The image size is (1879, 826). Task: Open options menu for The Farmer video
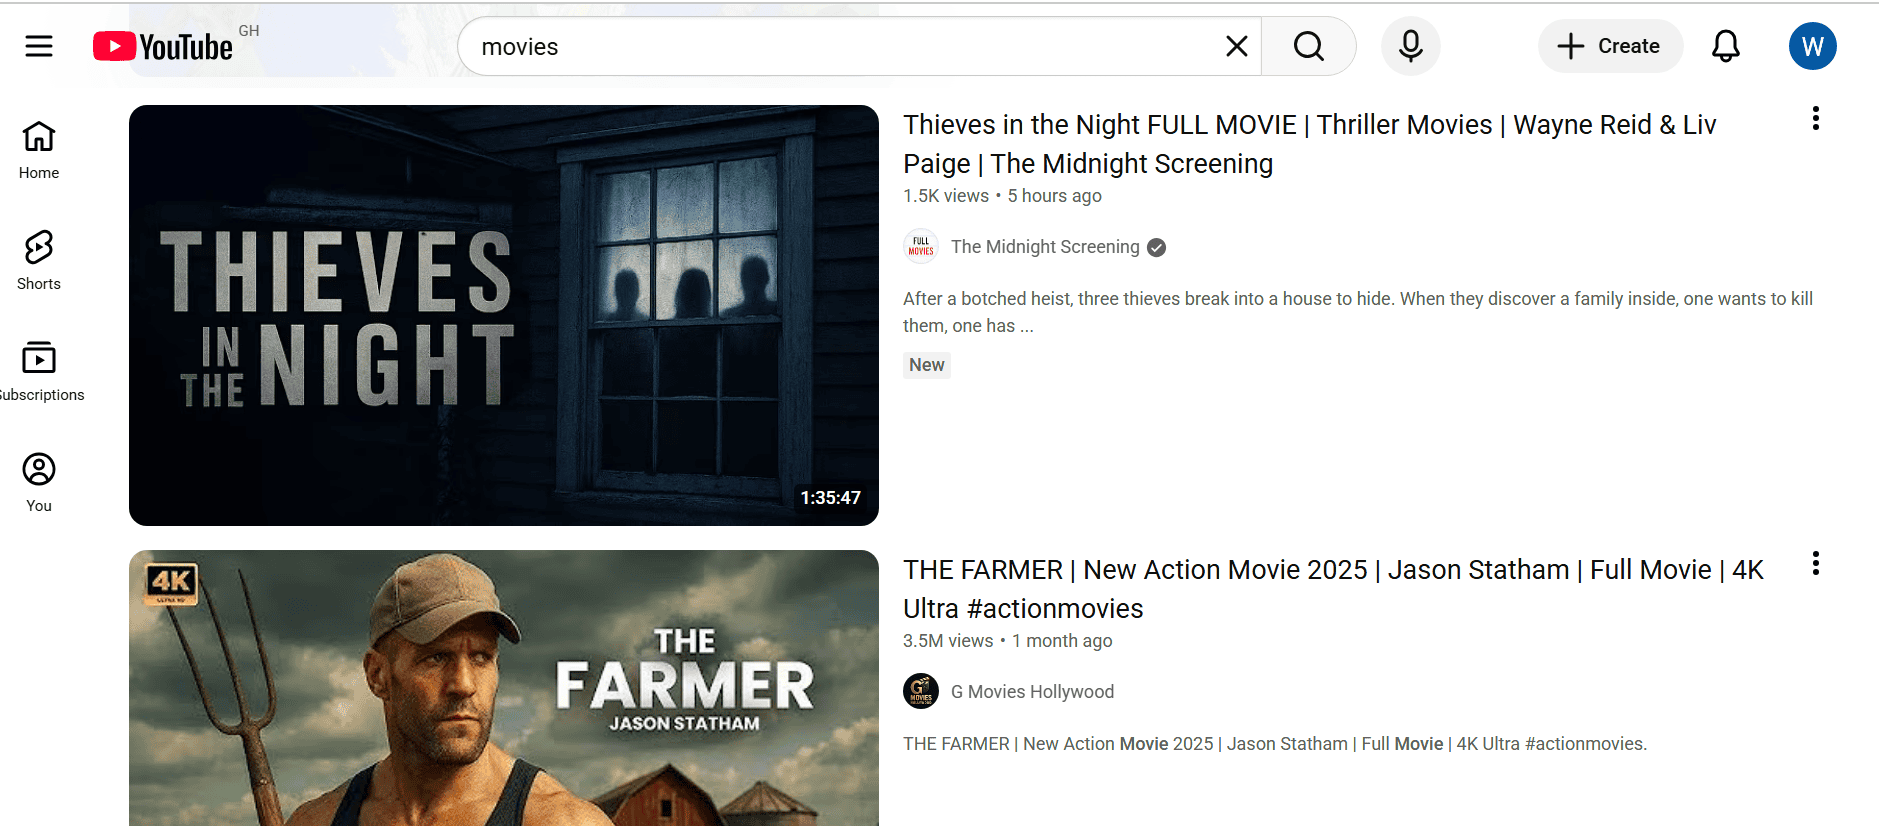1815,564
